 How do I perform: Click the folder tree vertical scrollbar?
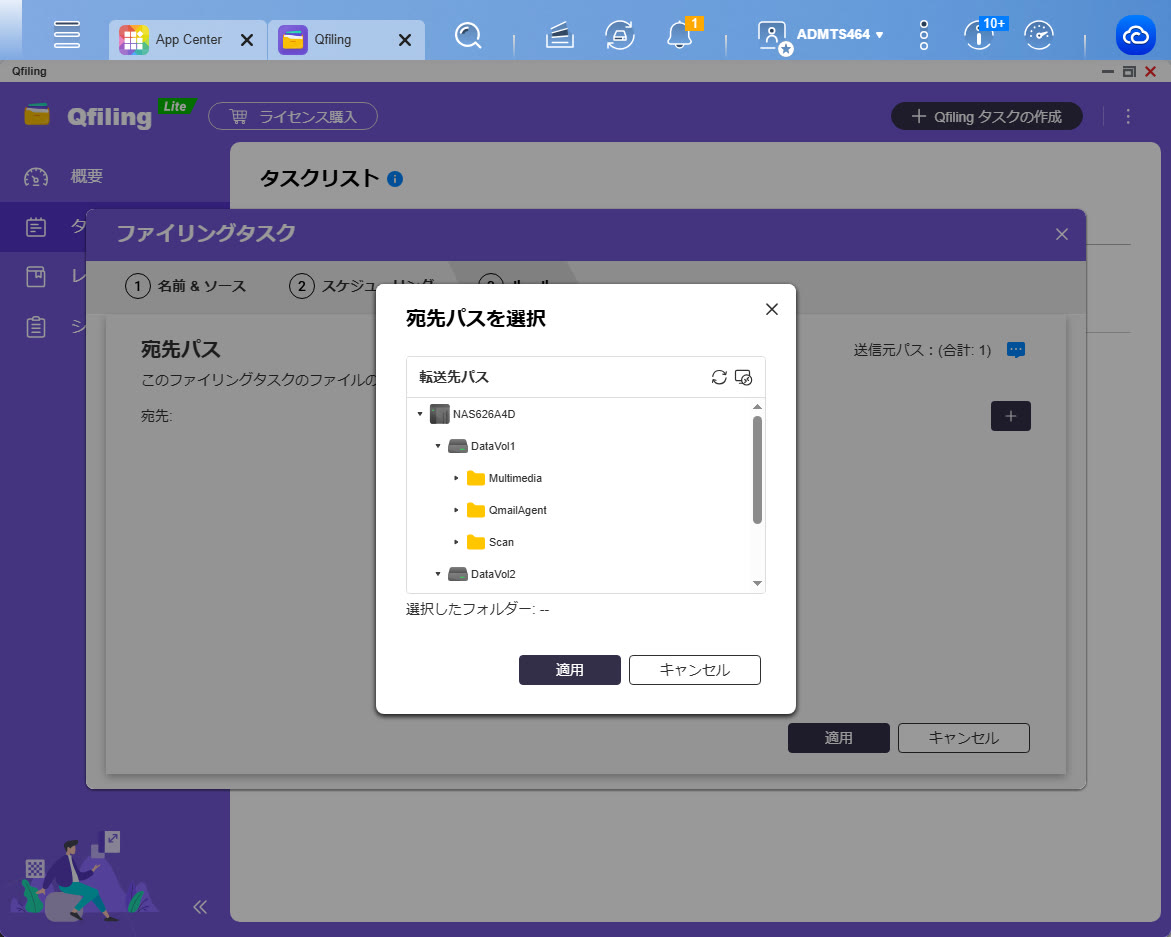coord(757,470)
